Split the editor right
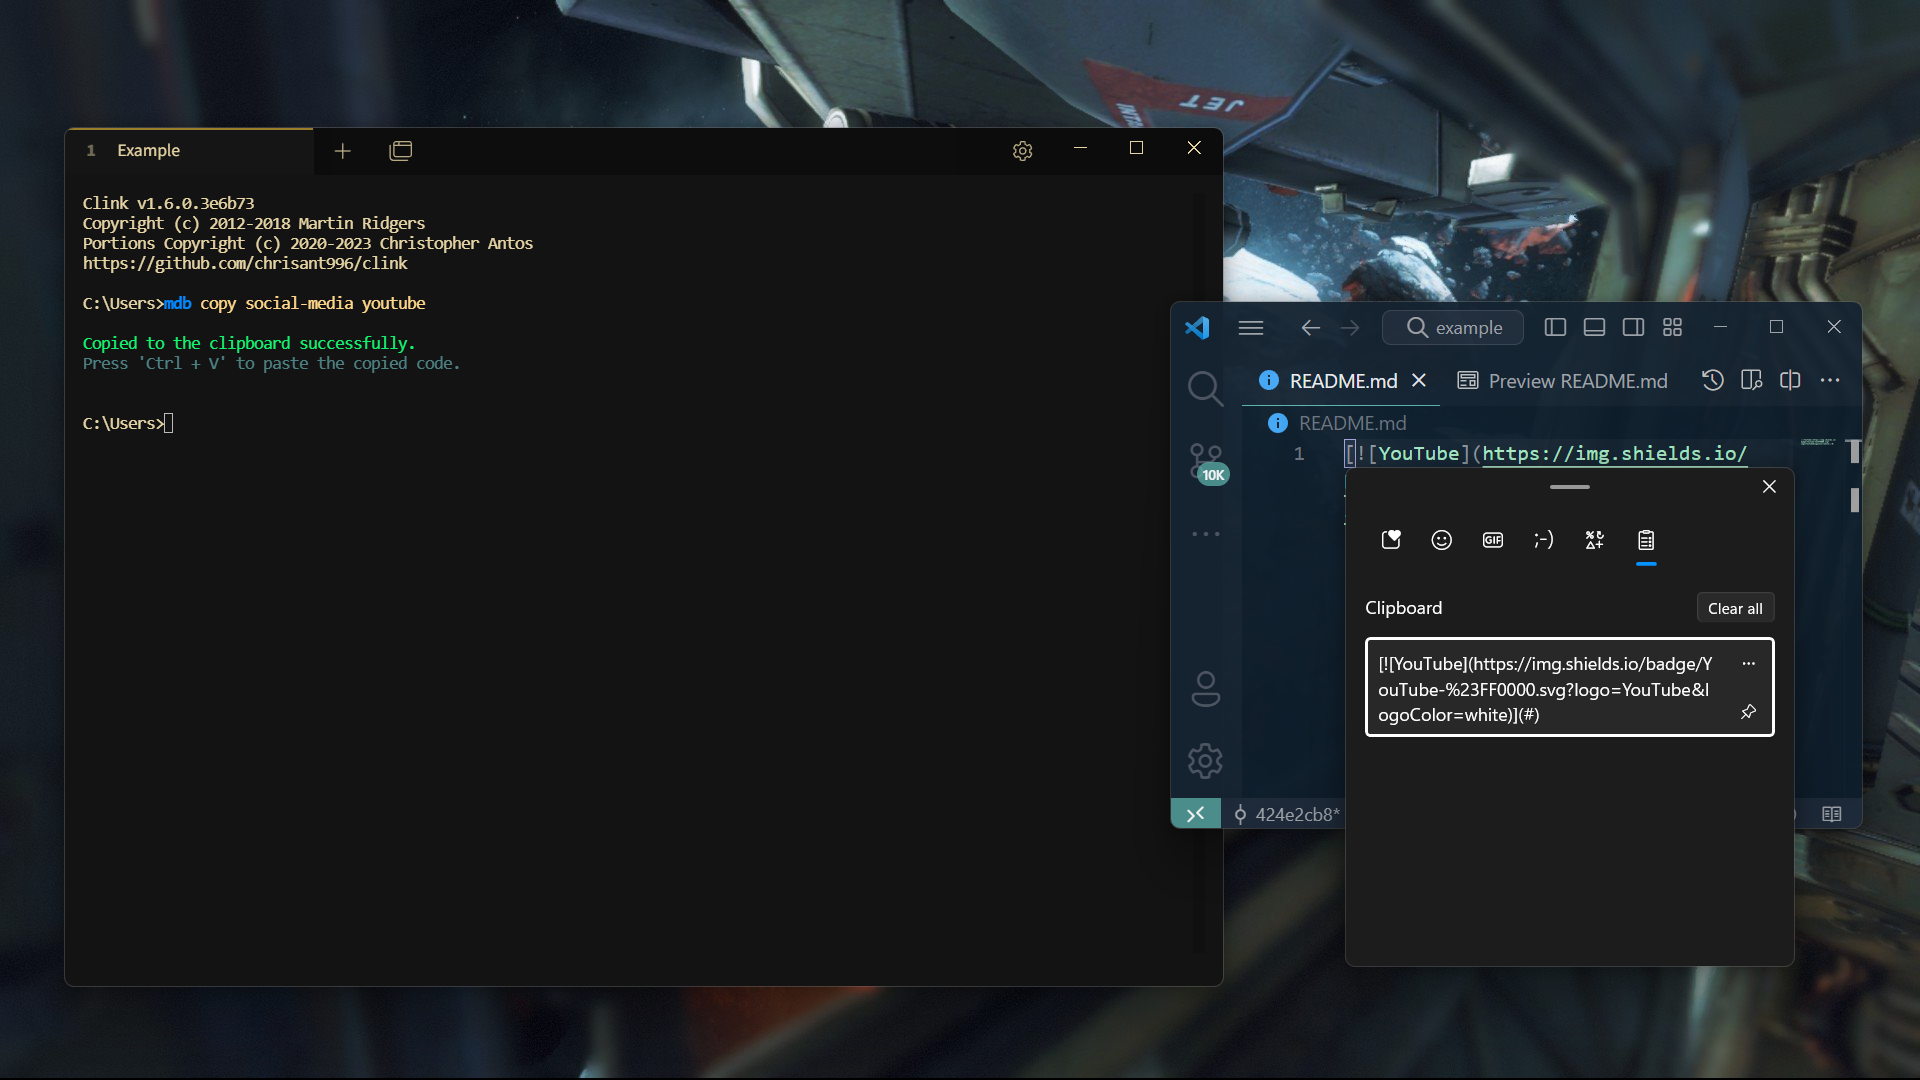The width and height of the screenshot is (1920, 1080). 1790,380
